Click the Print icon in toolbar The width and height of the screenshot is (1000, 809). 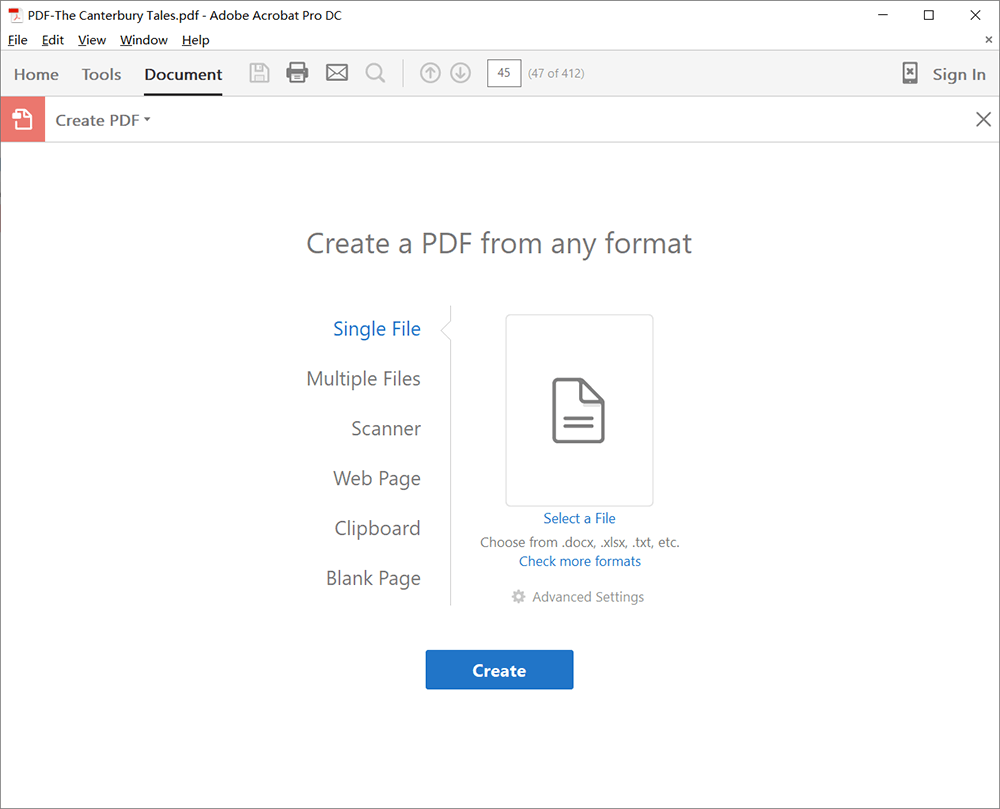click(x=297, y=73)
